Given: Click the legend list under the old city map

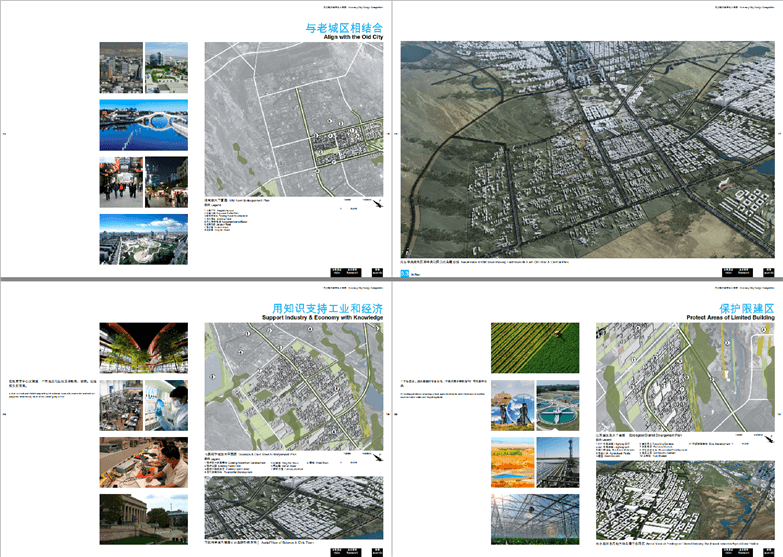Looking at the screenshot, I should coord(226,220).
